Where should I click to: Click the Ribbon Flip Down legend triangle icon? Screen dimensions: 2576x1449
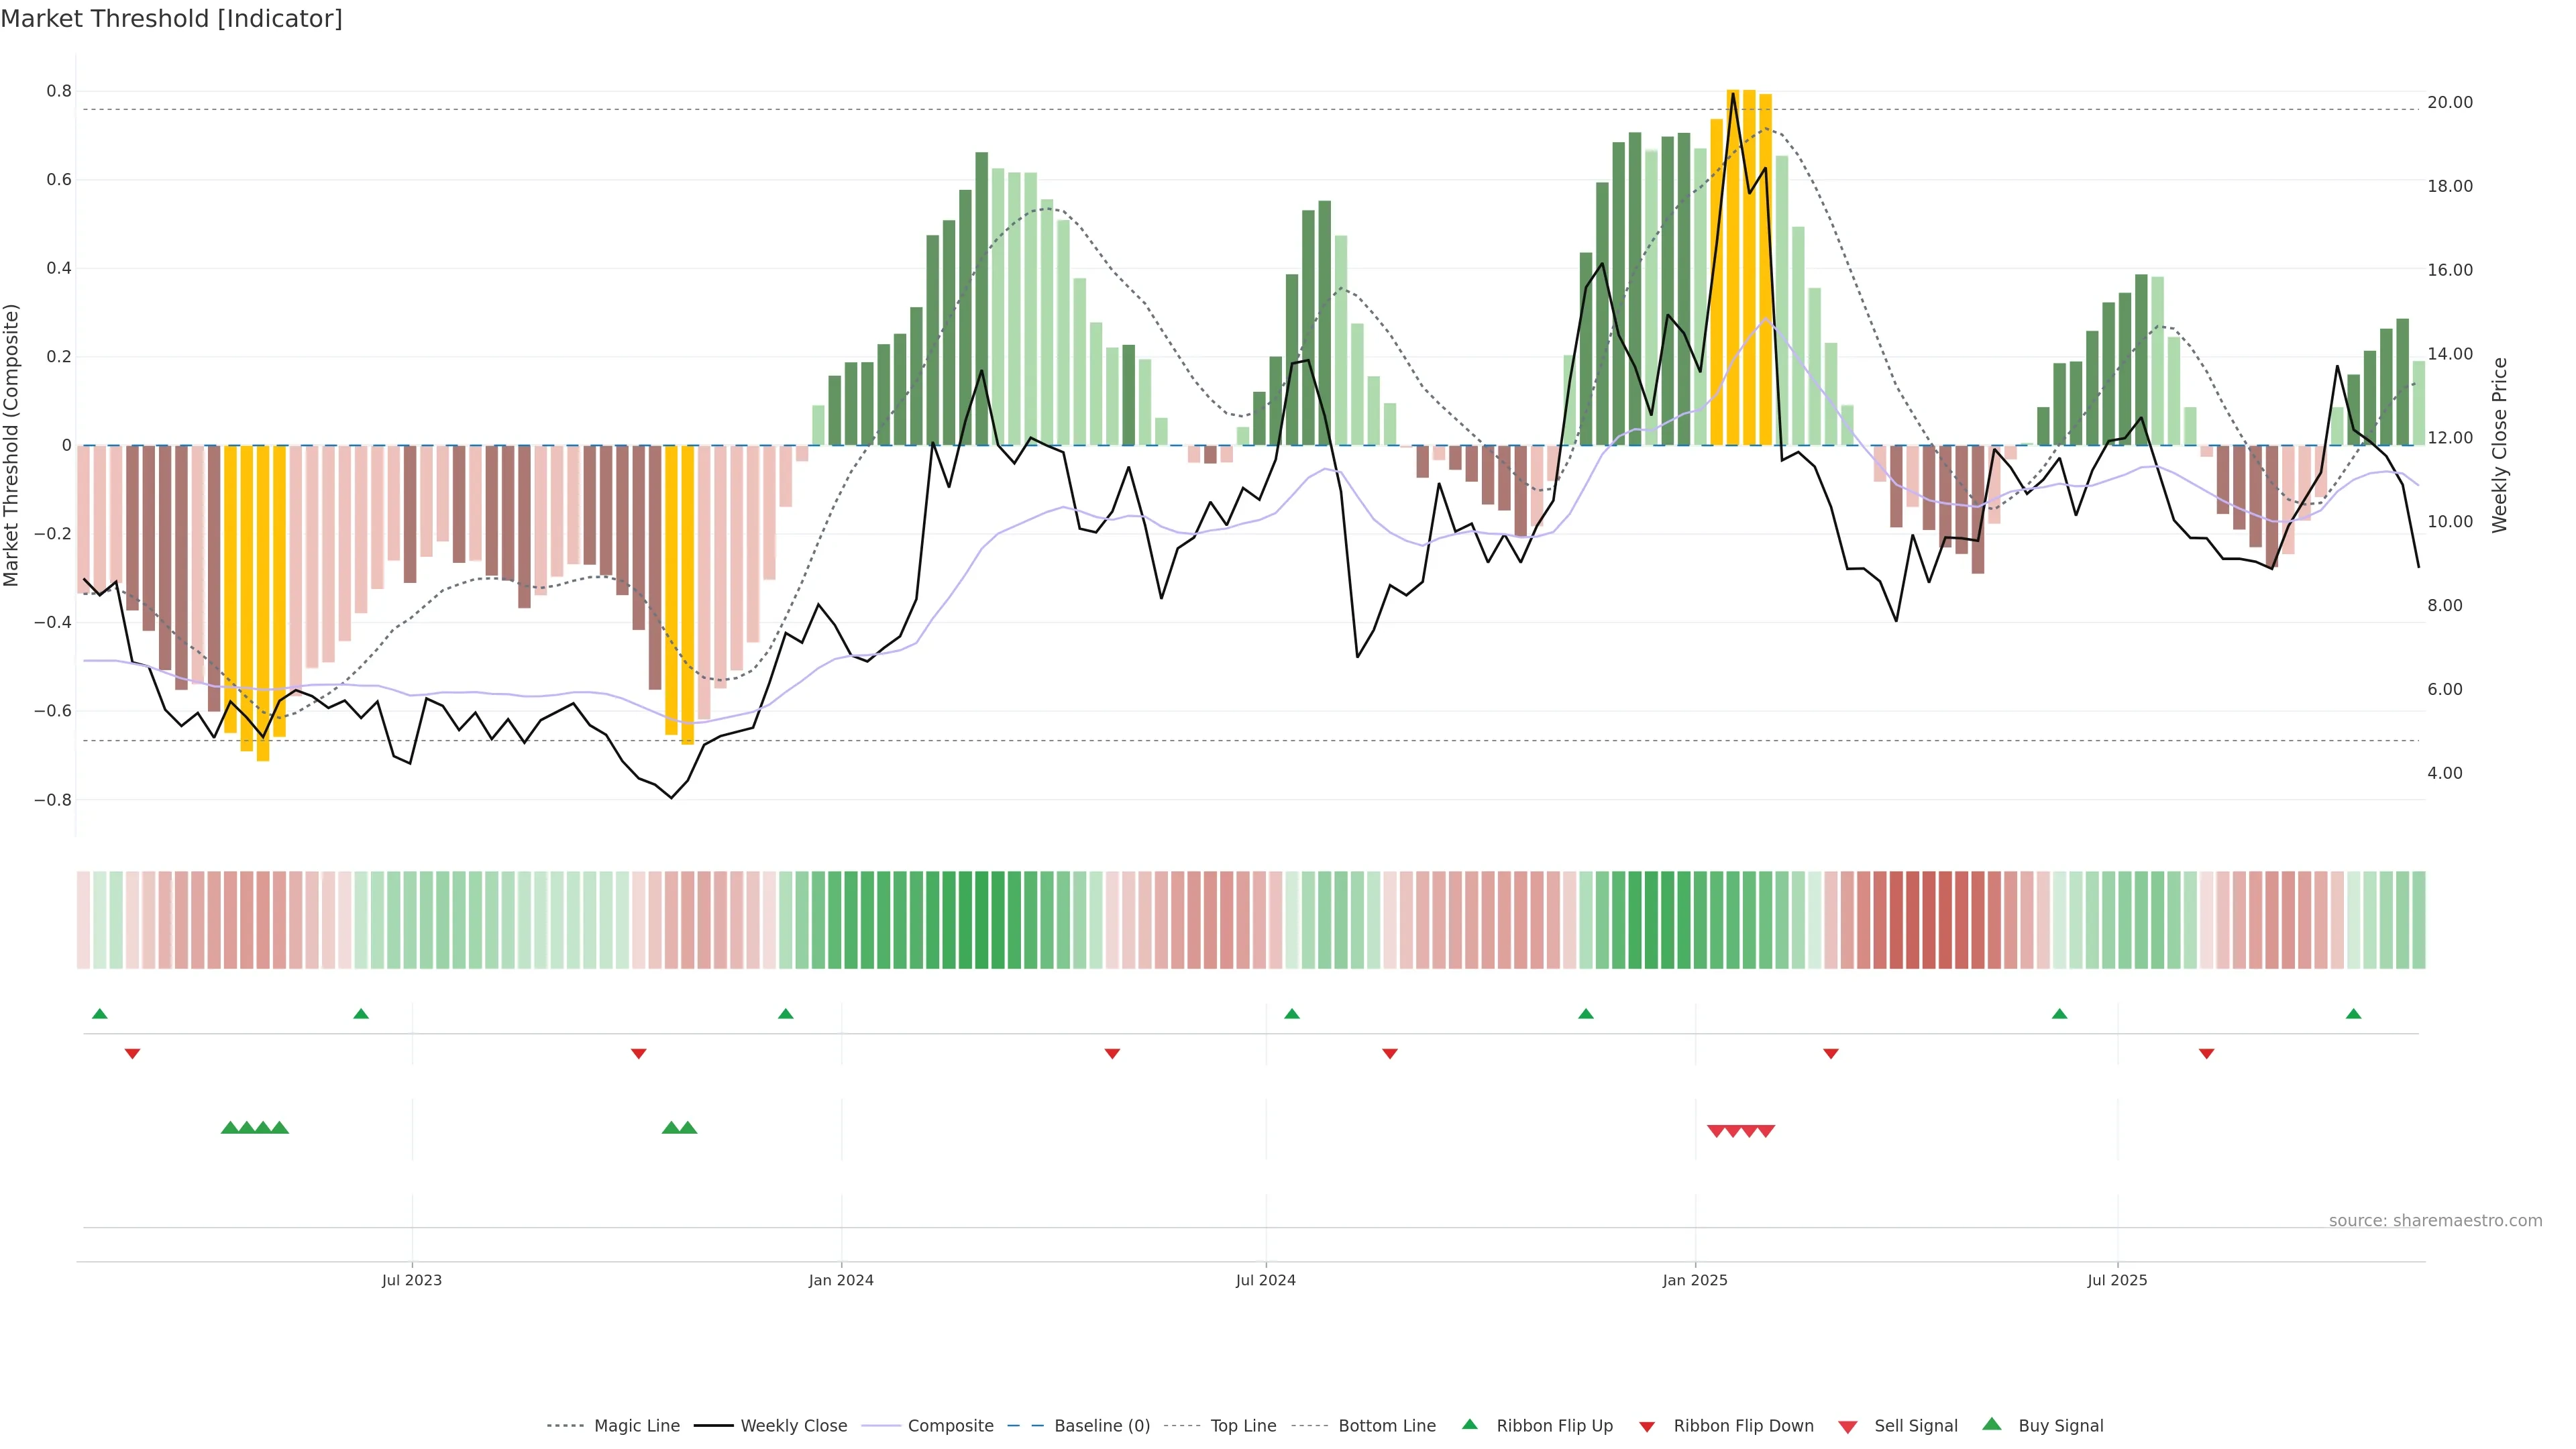[1647, 1426]
